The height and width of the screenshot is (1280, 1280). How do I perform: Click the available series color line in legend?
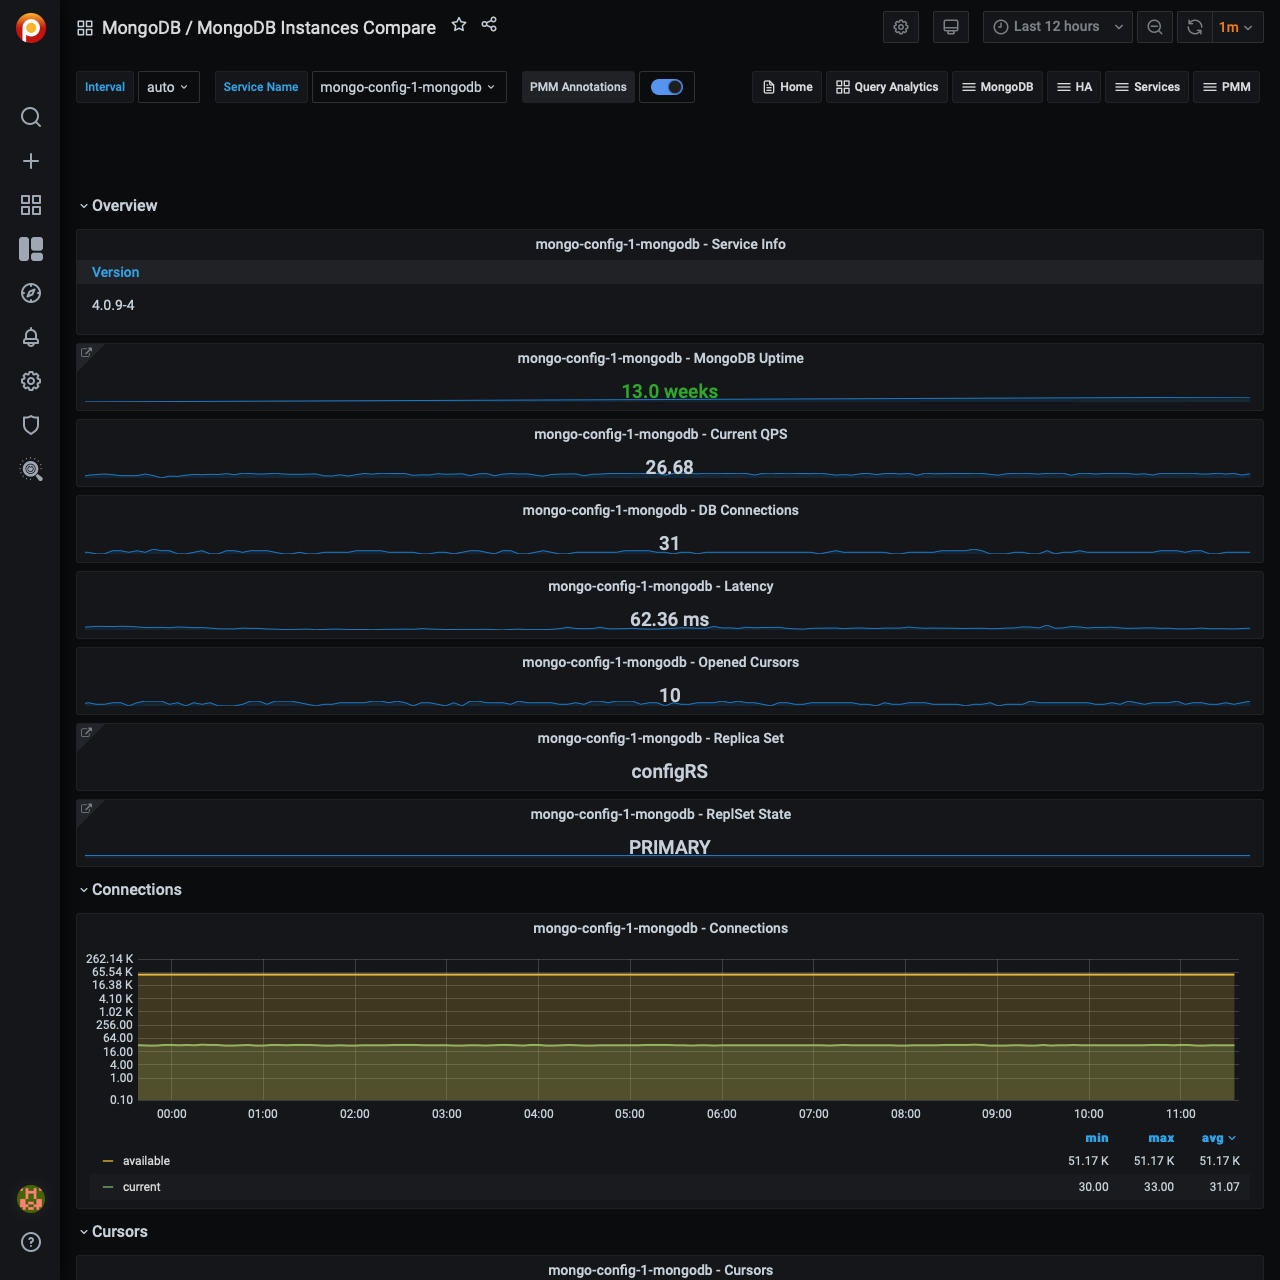[108, 1161]
